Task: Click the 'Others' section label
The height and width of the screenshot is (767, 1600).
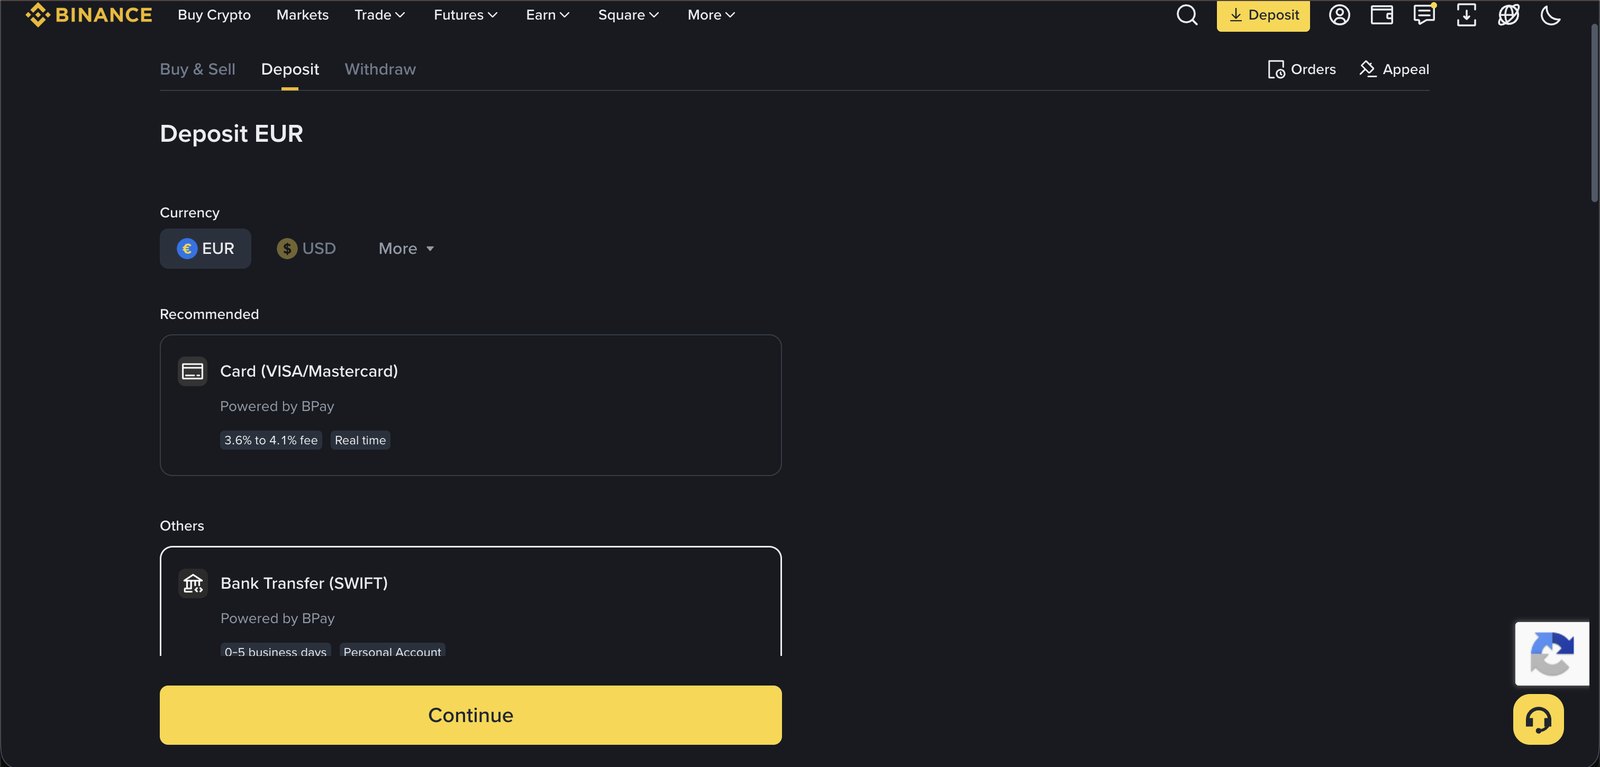Action: point(182,526)
